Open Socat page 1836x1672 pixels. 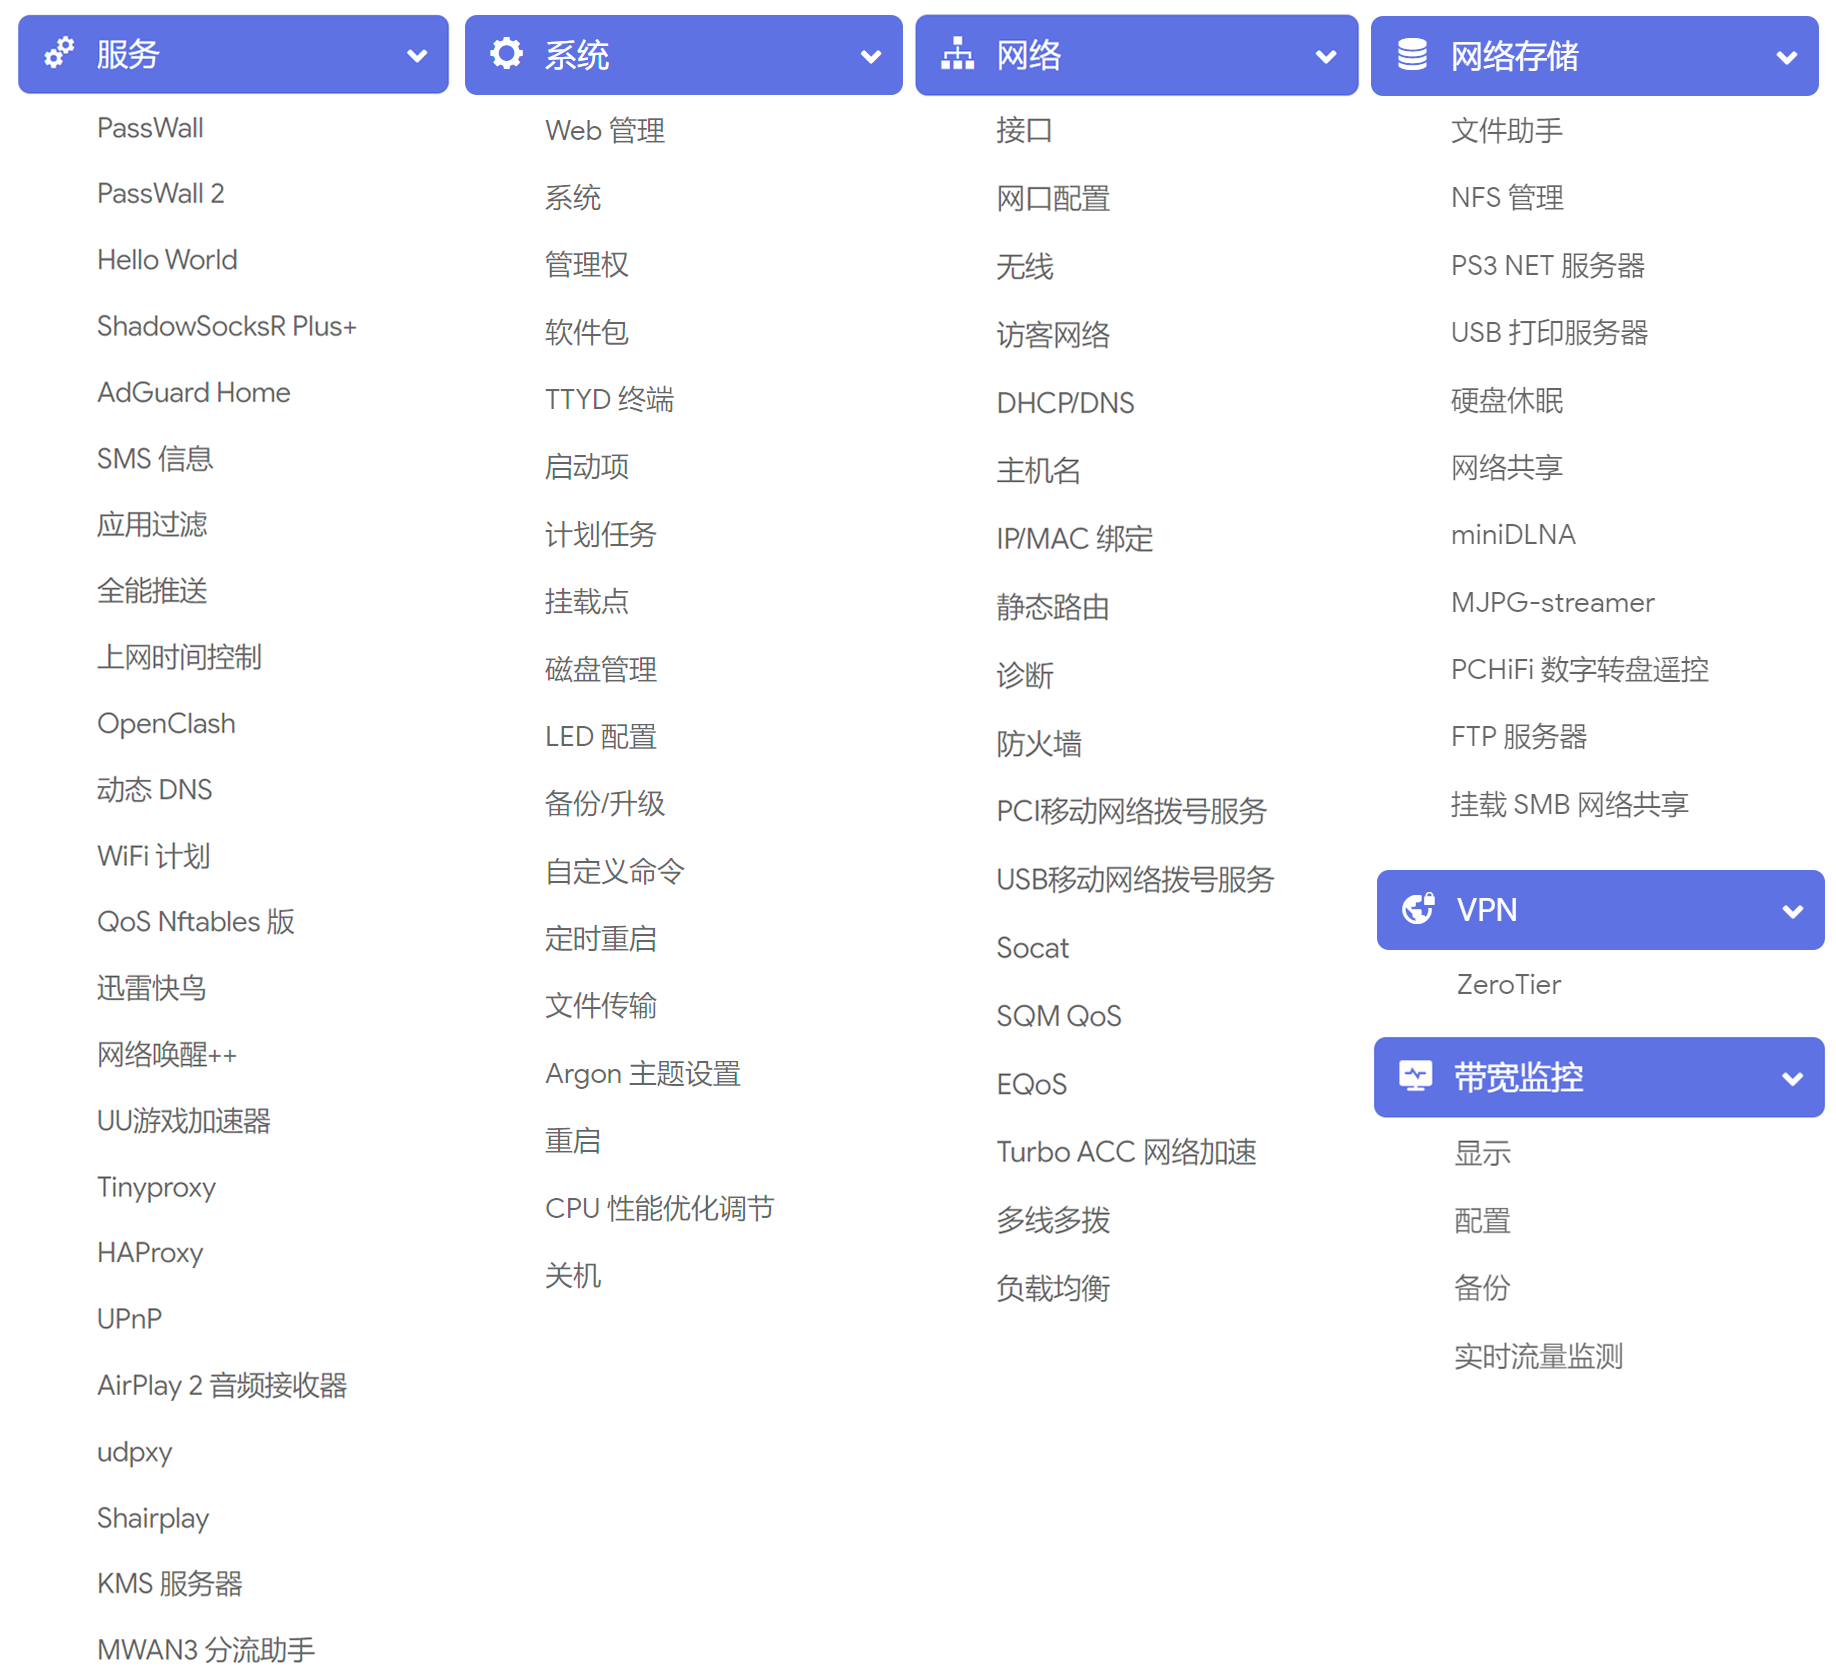click(1032, 947)
